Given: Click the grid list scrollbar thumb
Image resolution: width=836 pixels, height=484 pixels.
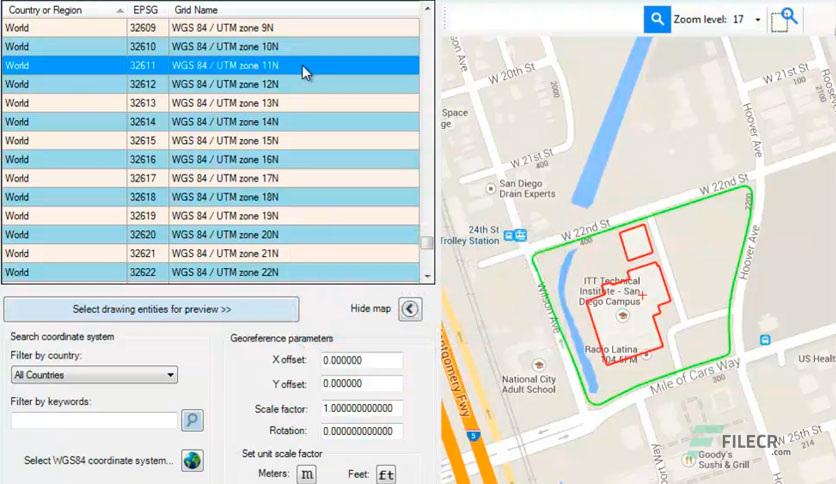Looking at the screenshot, I should click(x=427, y=243).
